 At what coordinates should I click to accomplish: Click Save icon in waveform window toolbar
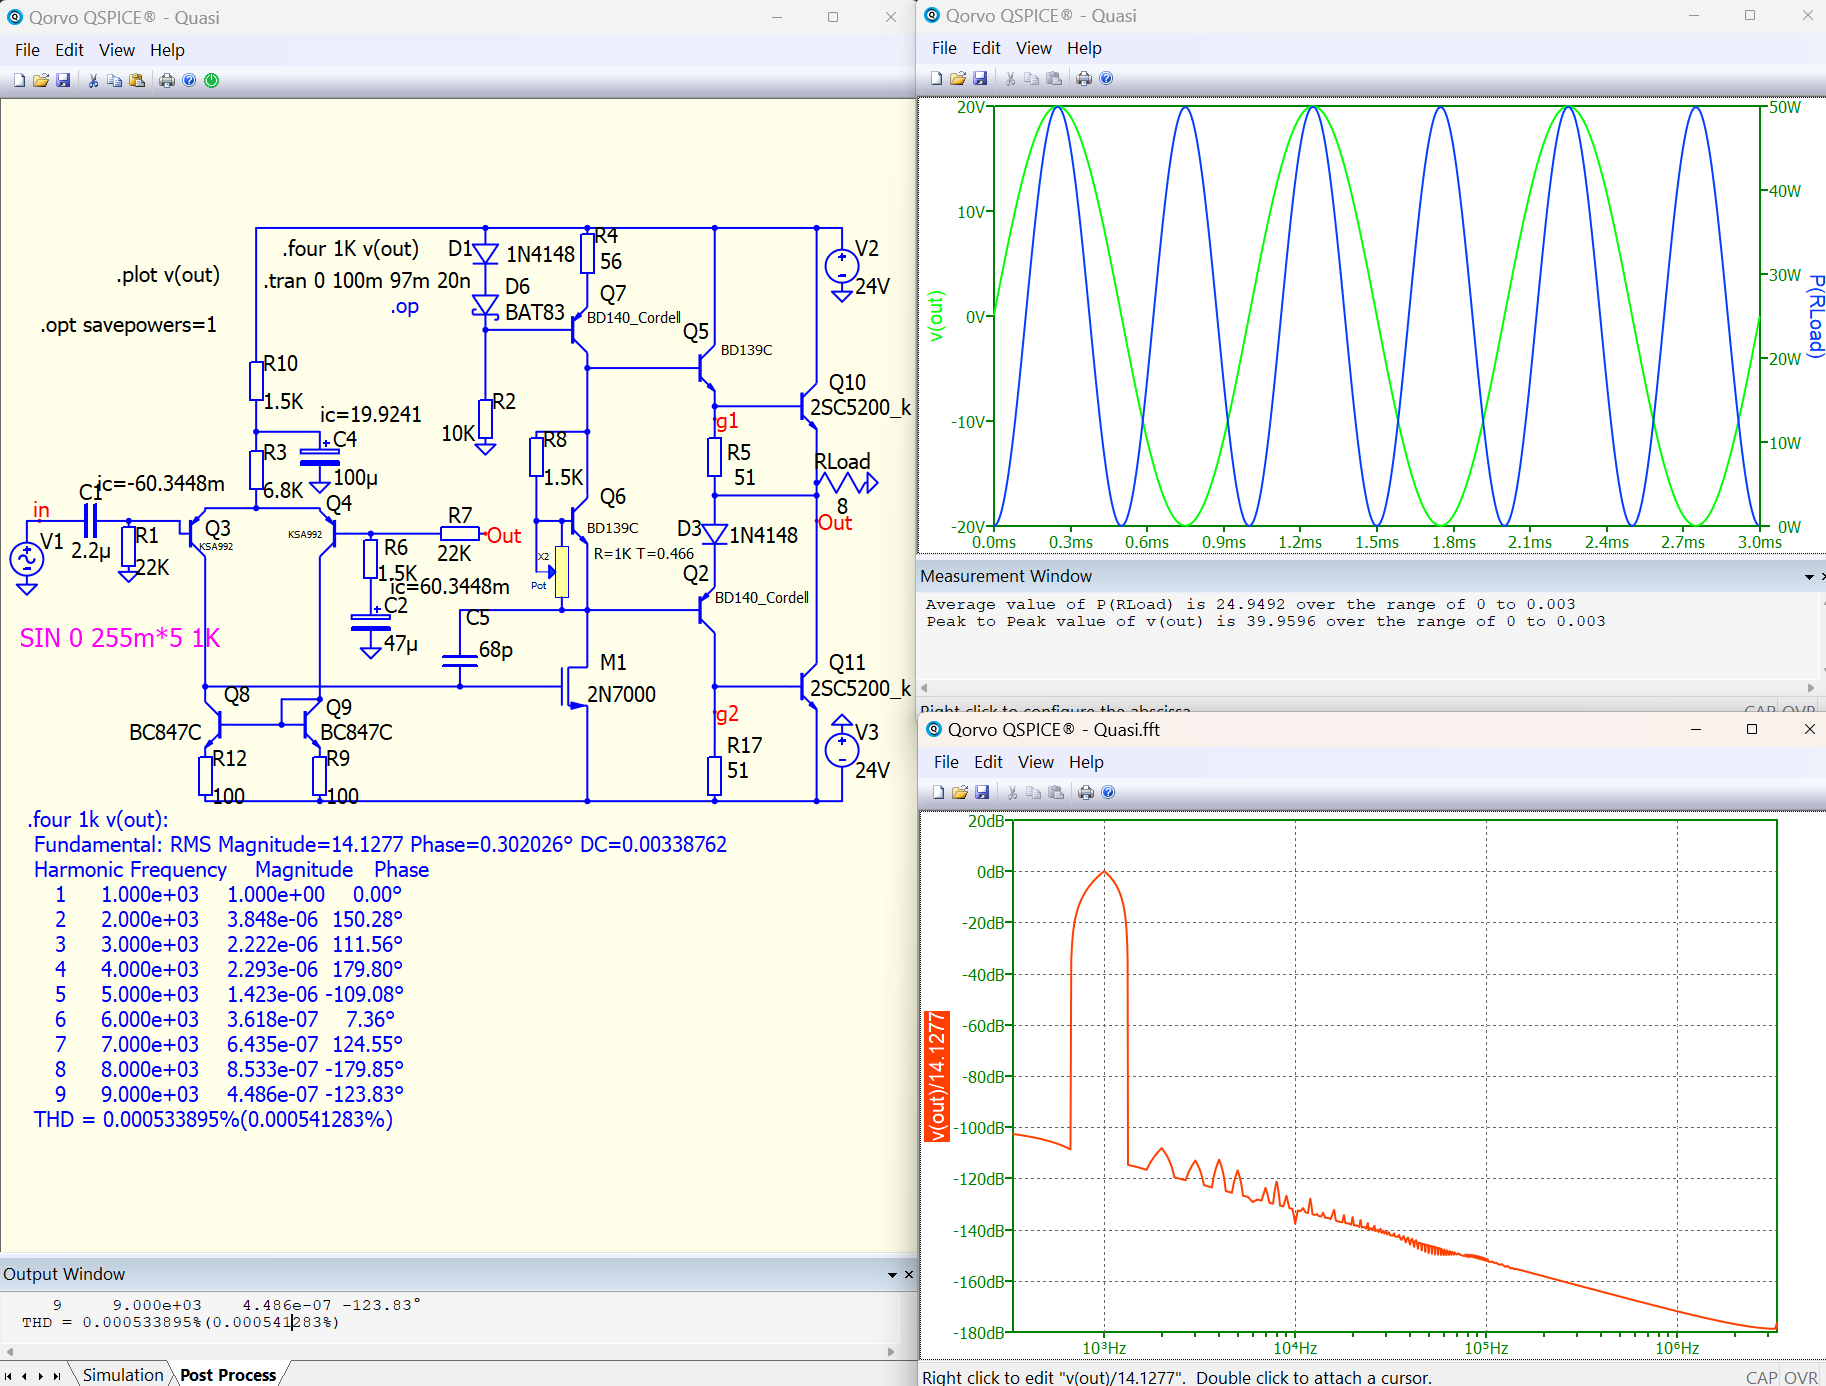click(980, 78)
